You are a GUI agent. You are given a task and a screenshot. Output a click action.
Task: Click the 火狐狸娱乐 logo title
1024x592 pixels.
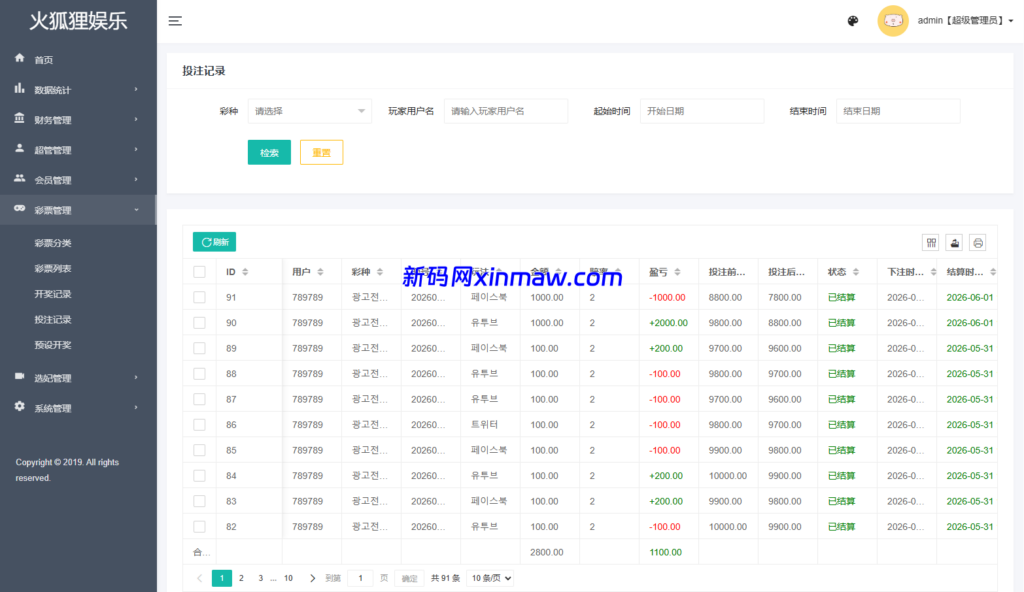click(78, 21)
